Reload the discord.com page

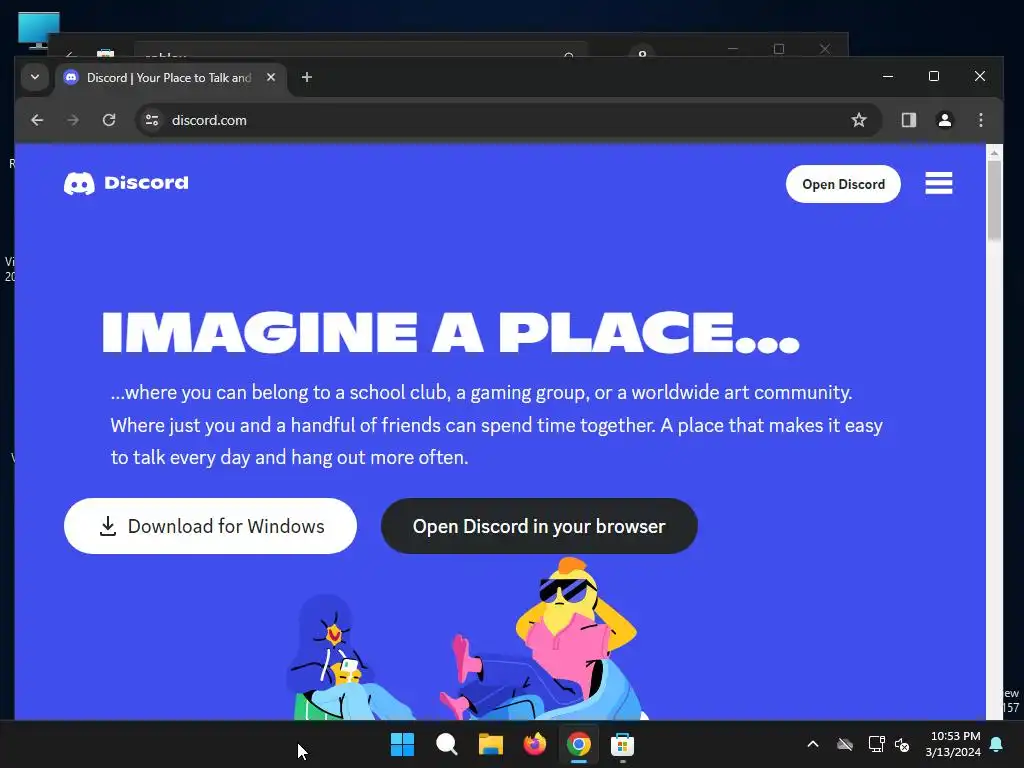click(x=109, y=120)
